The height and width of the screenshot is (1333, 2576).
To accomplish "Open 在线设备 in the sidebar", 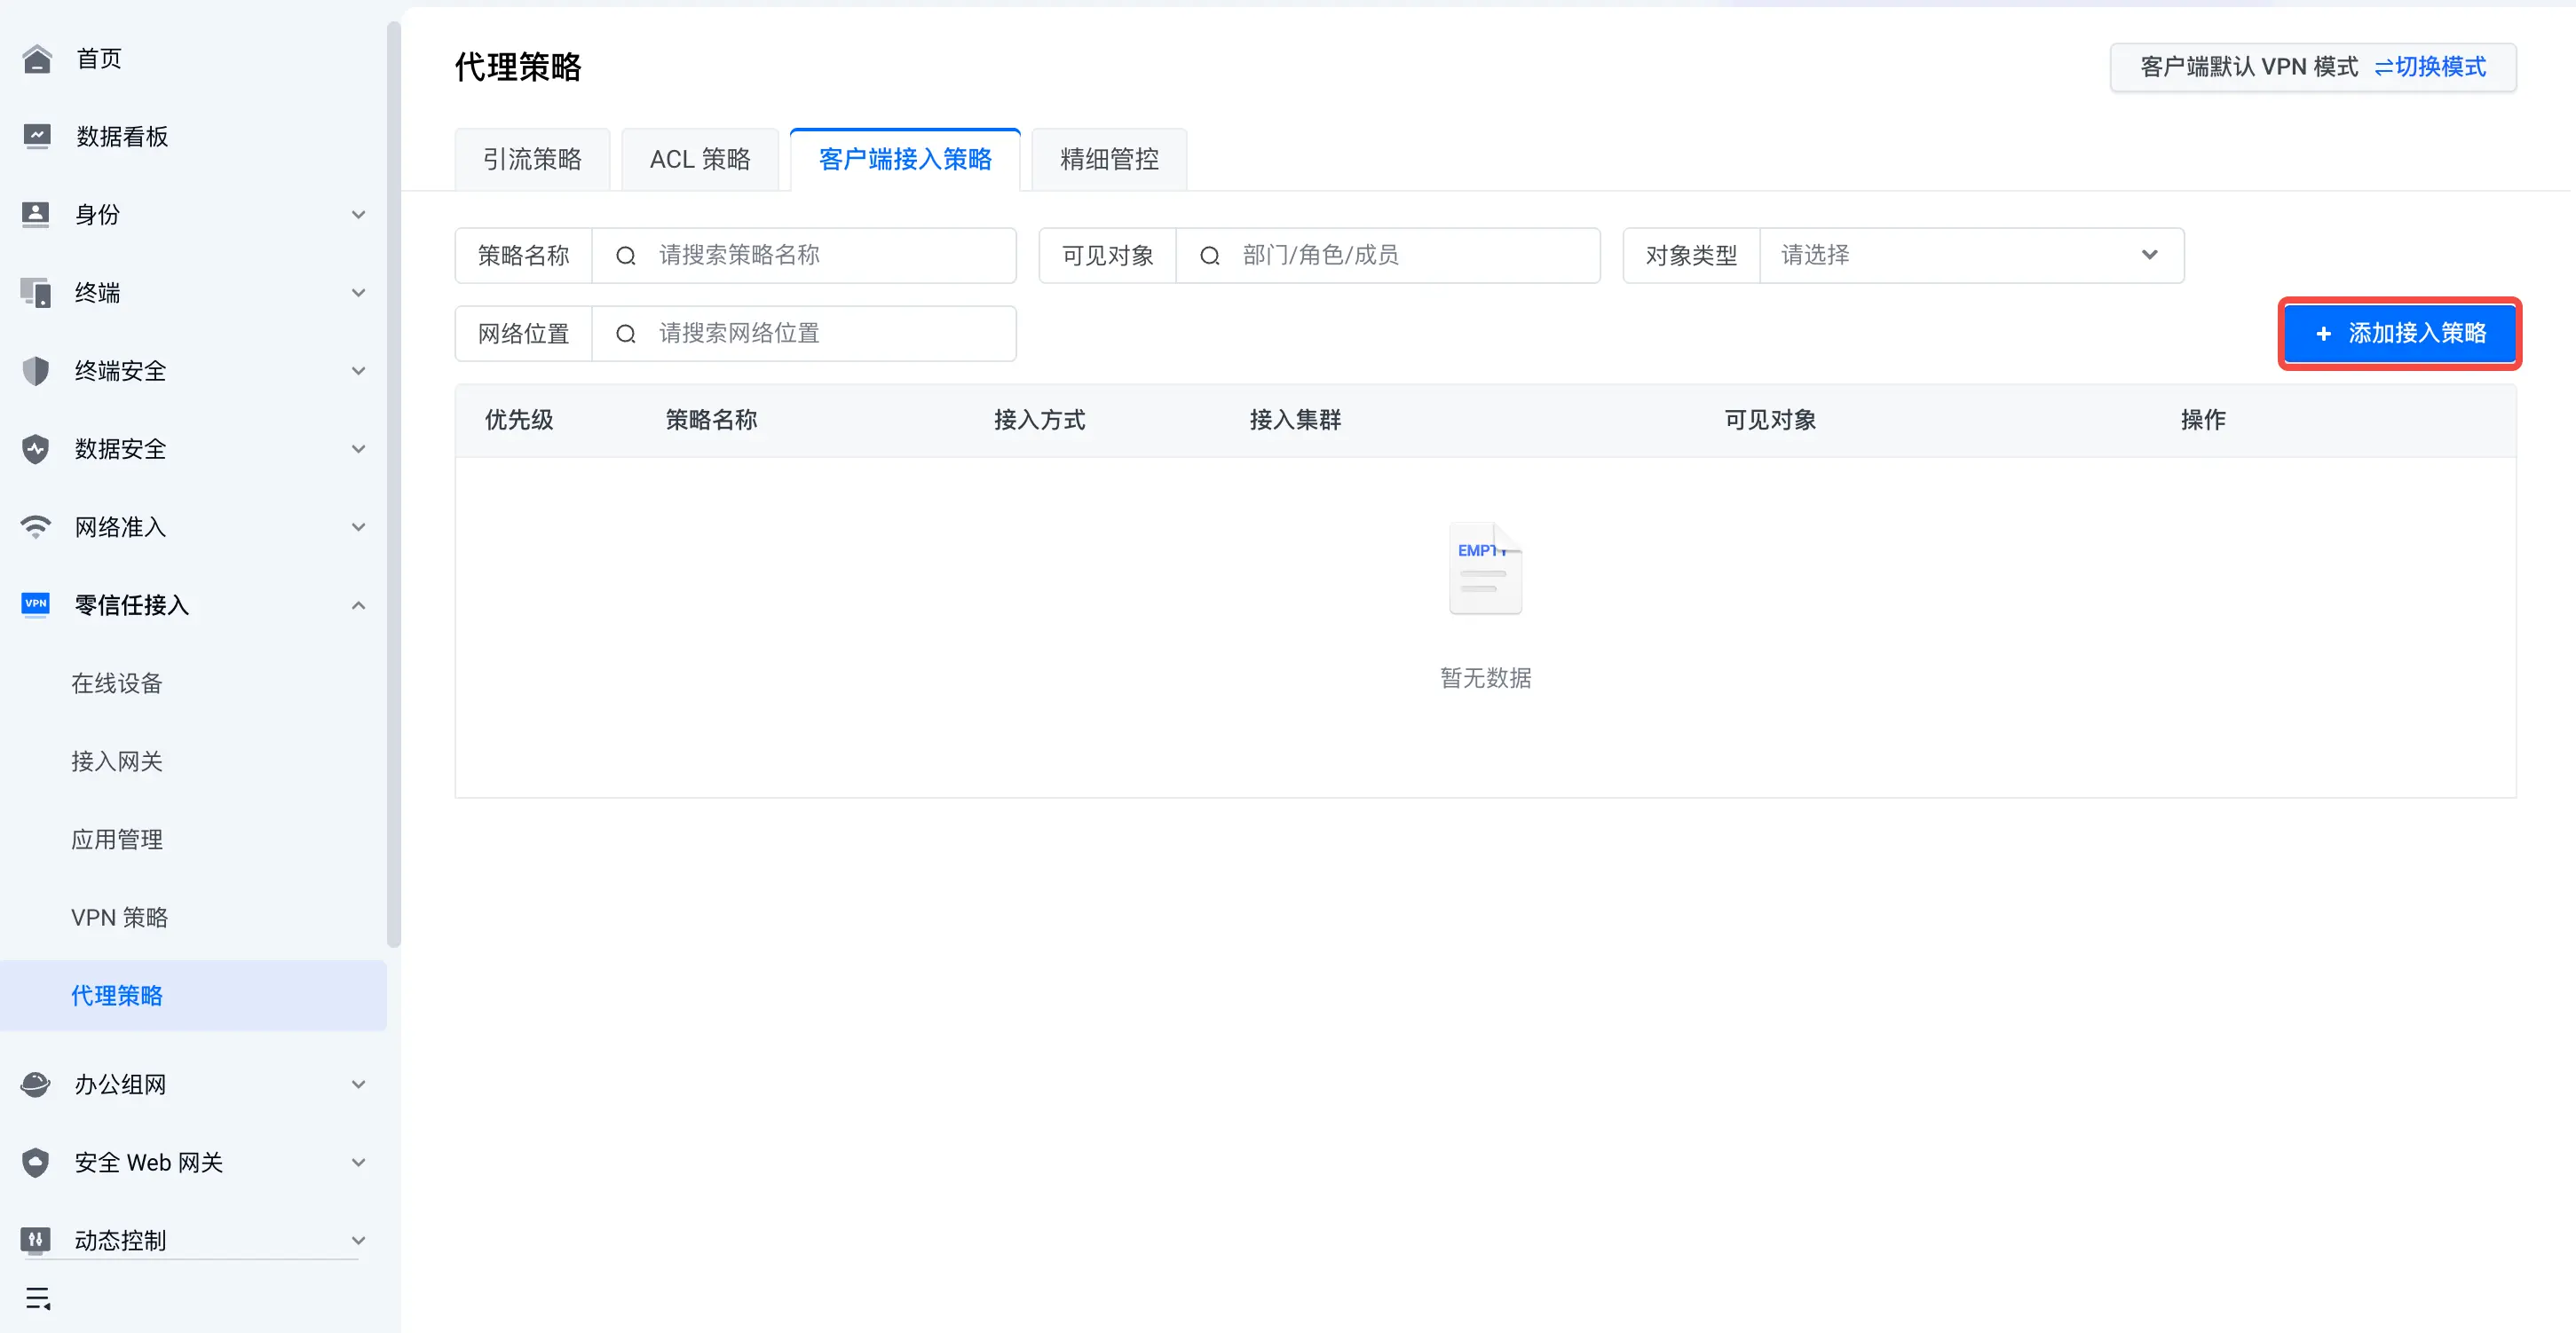I will (117, 683).
